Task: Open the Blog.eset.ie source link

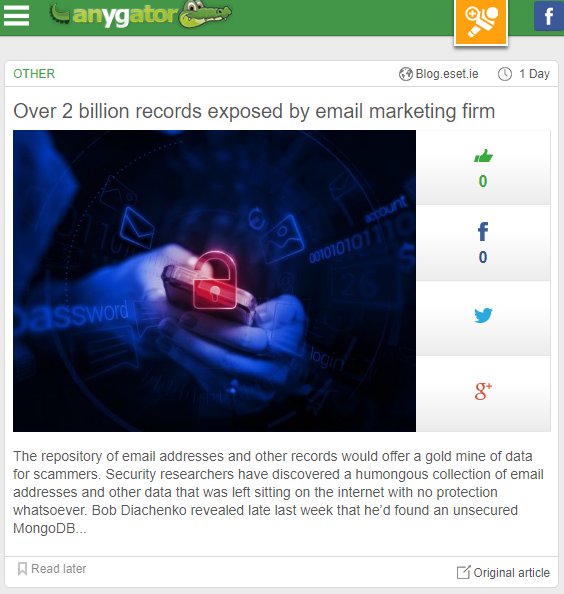Action: [x=447, y=73]
